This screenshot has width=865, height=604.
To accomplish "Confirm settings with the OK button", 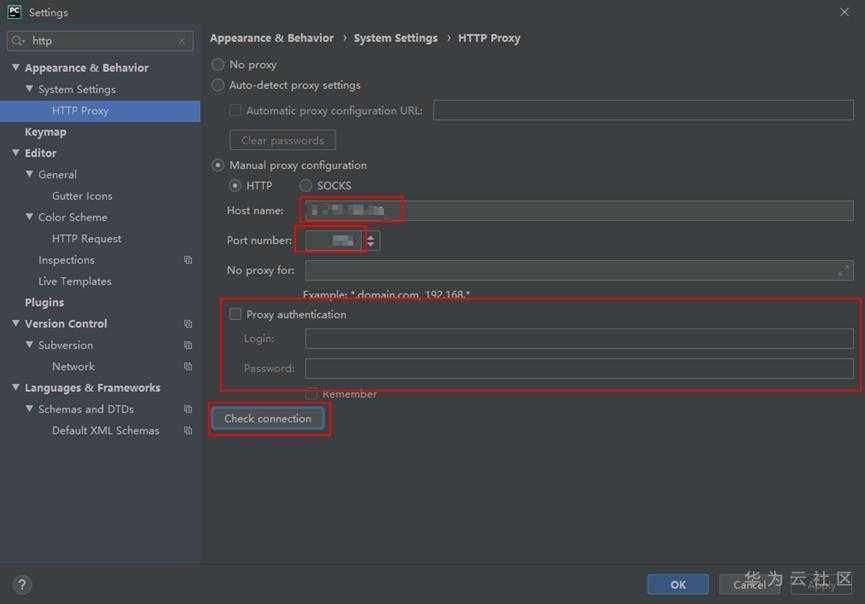I will click(x=677, y=585).
